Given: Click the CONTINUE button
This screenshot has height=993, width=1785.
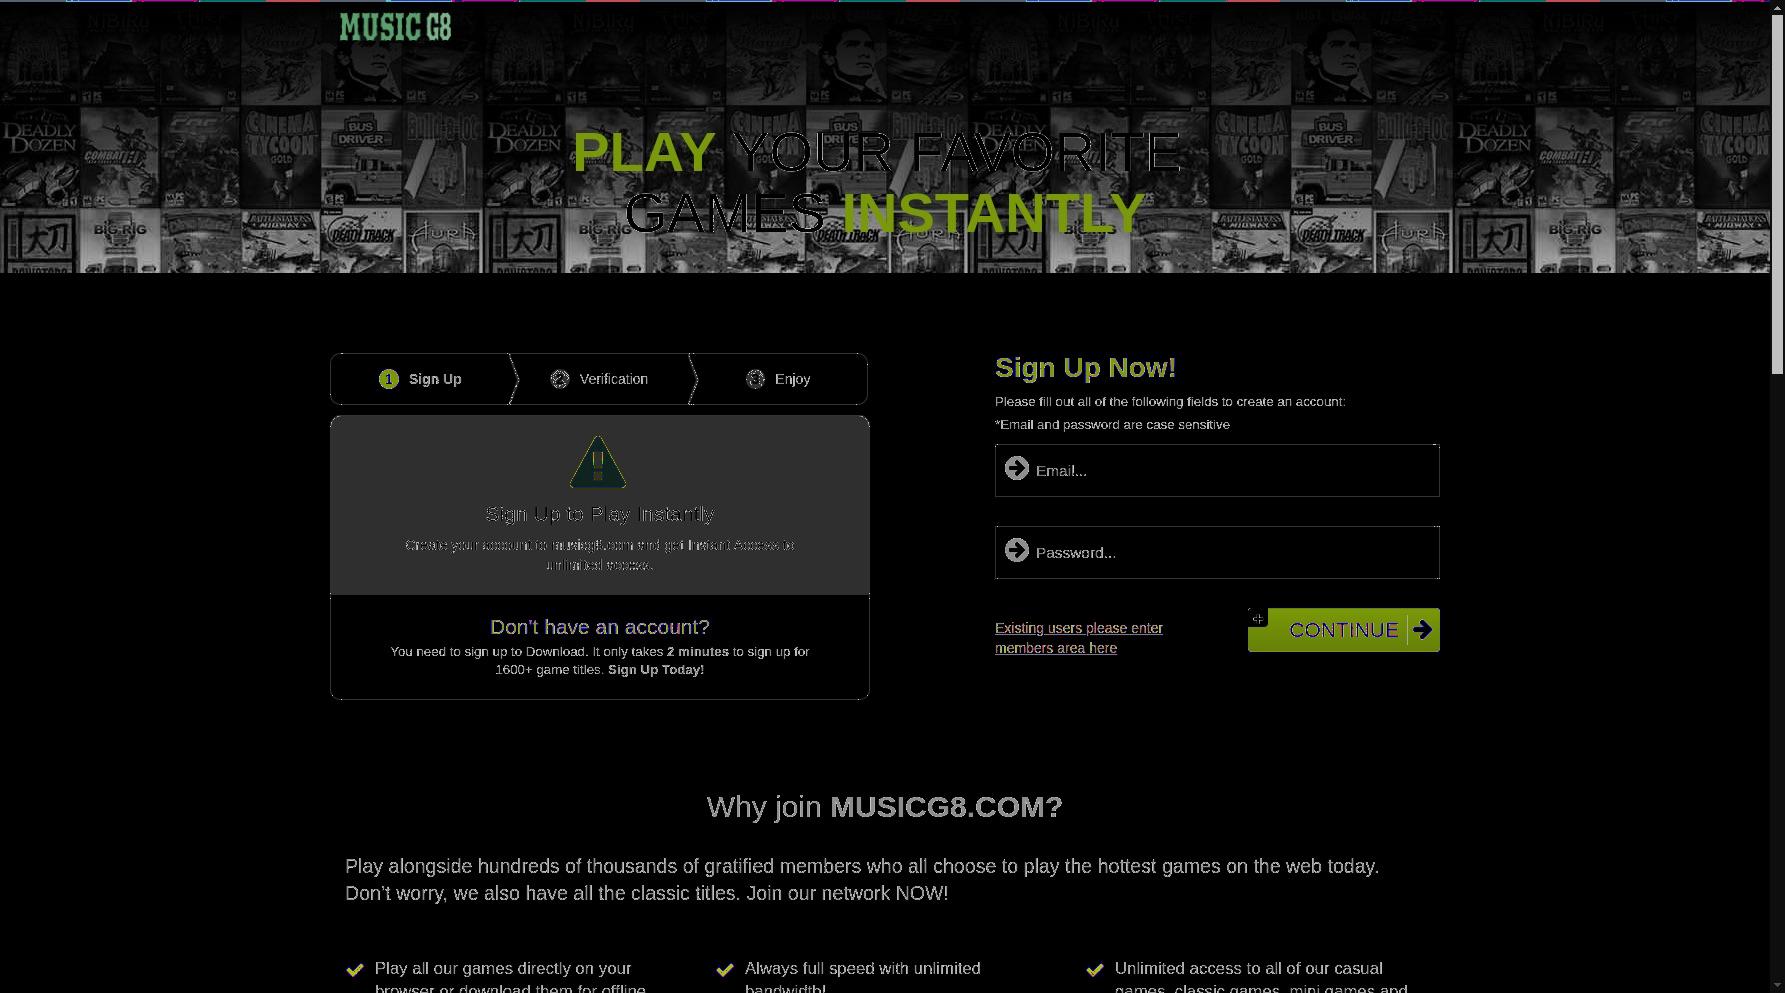Looking at the screenshot, I should pyautogui.click(x=1344, y=630).
